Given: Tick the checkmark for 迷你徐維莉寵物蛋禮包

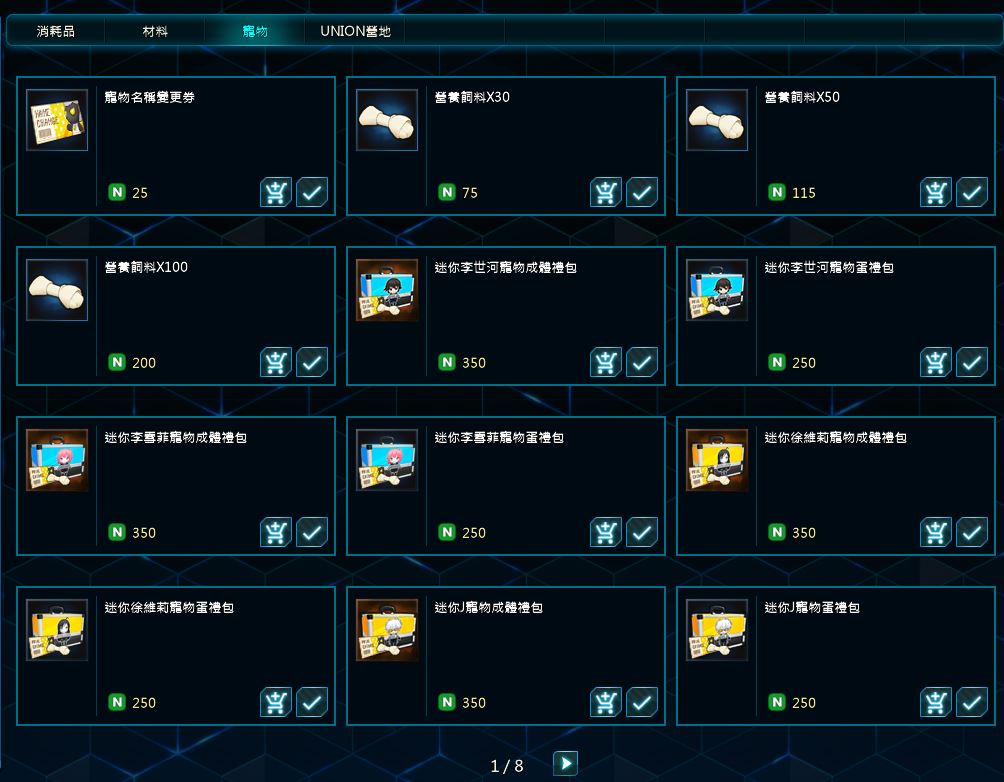Looking at the screenshot, I should (312, 702).
